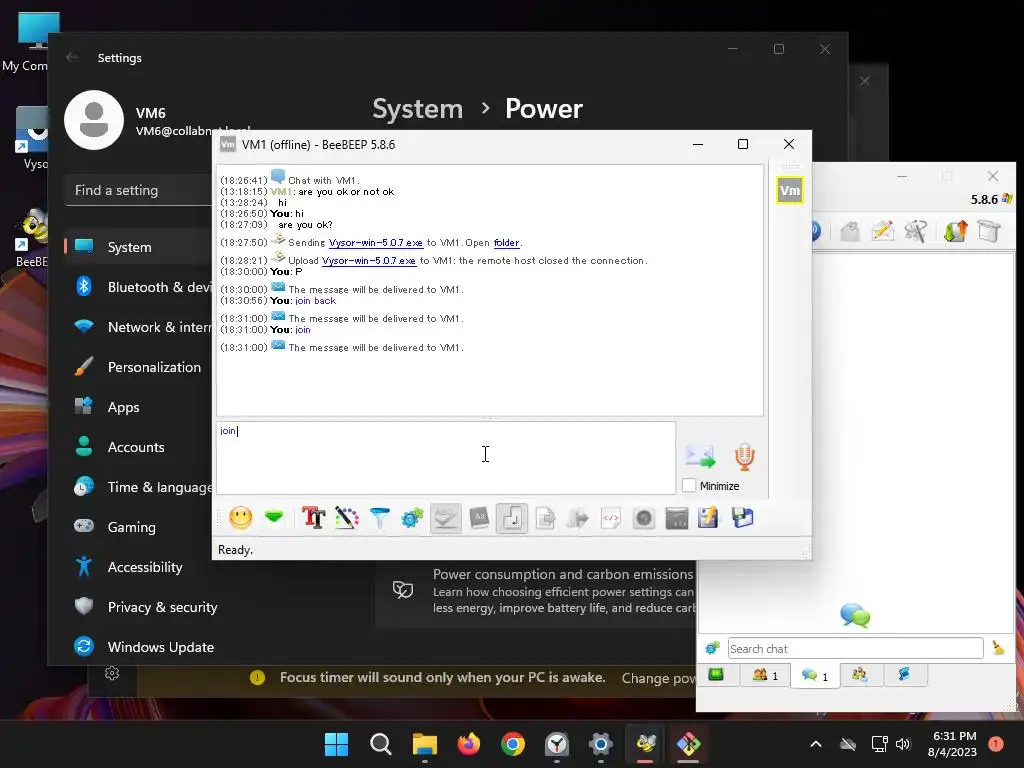Change chat font with the TT icon
This screenshot has width=1024, height=768.
point(313,518)
